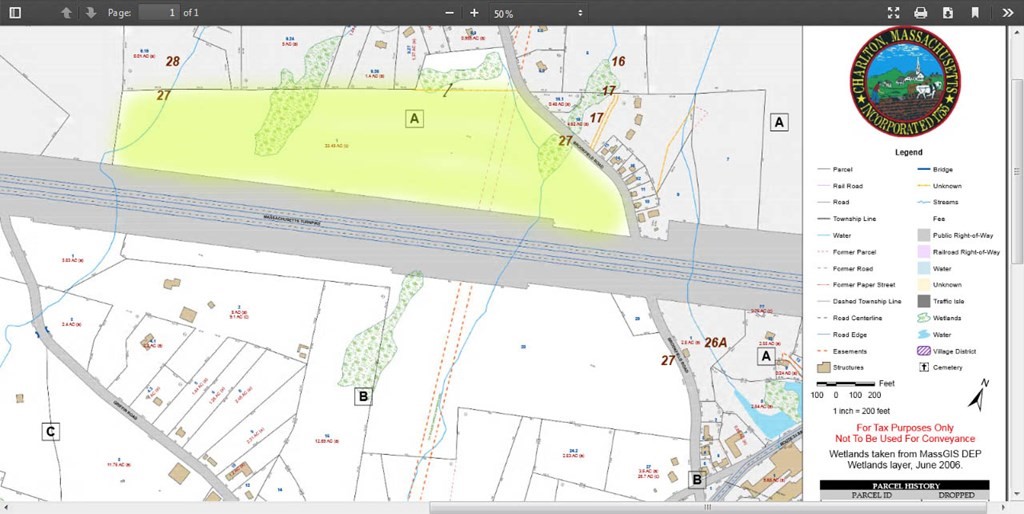The image size is (1024, 514).
Task: Download the PDF file
Action: click(x=947, y=13)
